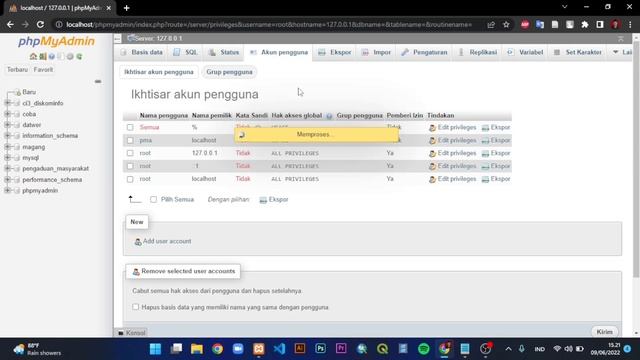Image resolution: width=640 pixels, height=360 pixels.
Task: Open the Konsol bar
Action: click(132, 333)
